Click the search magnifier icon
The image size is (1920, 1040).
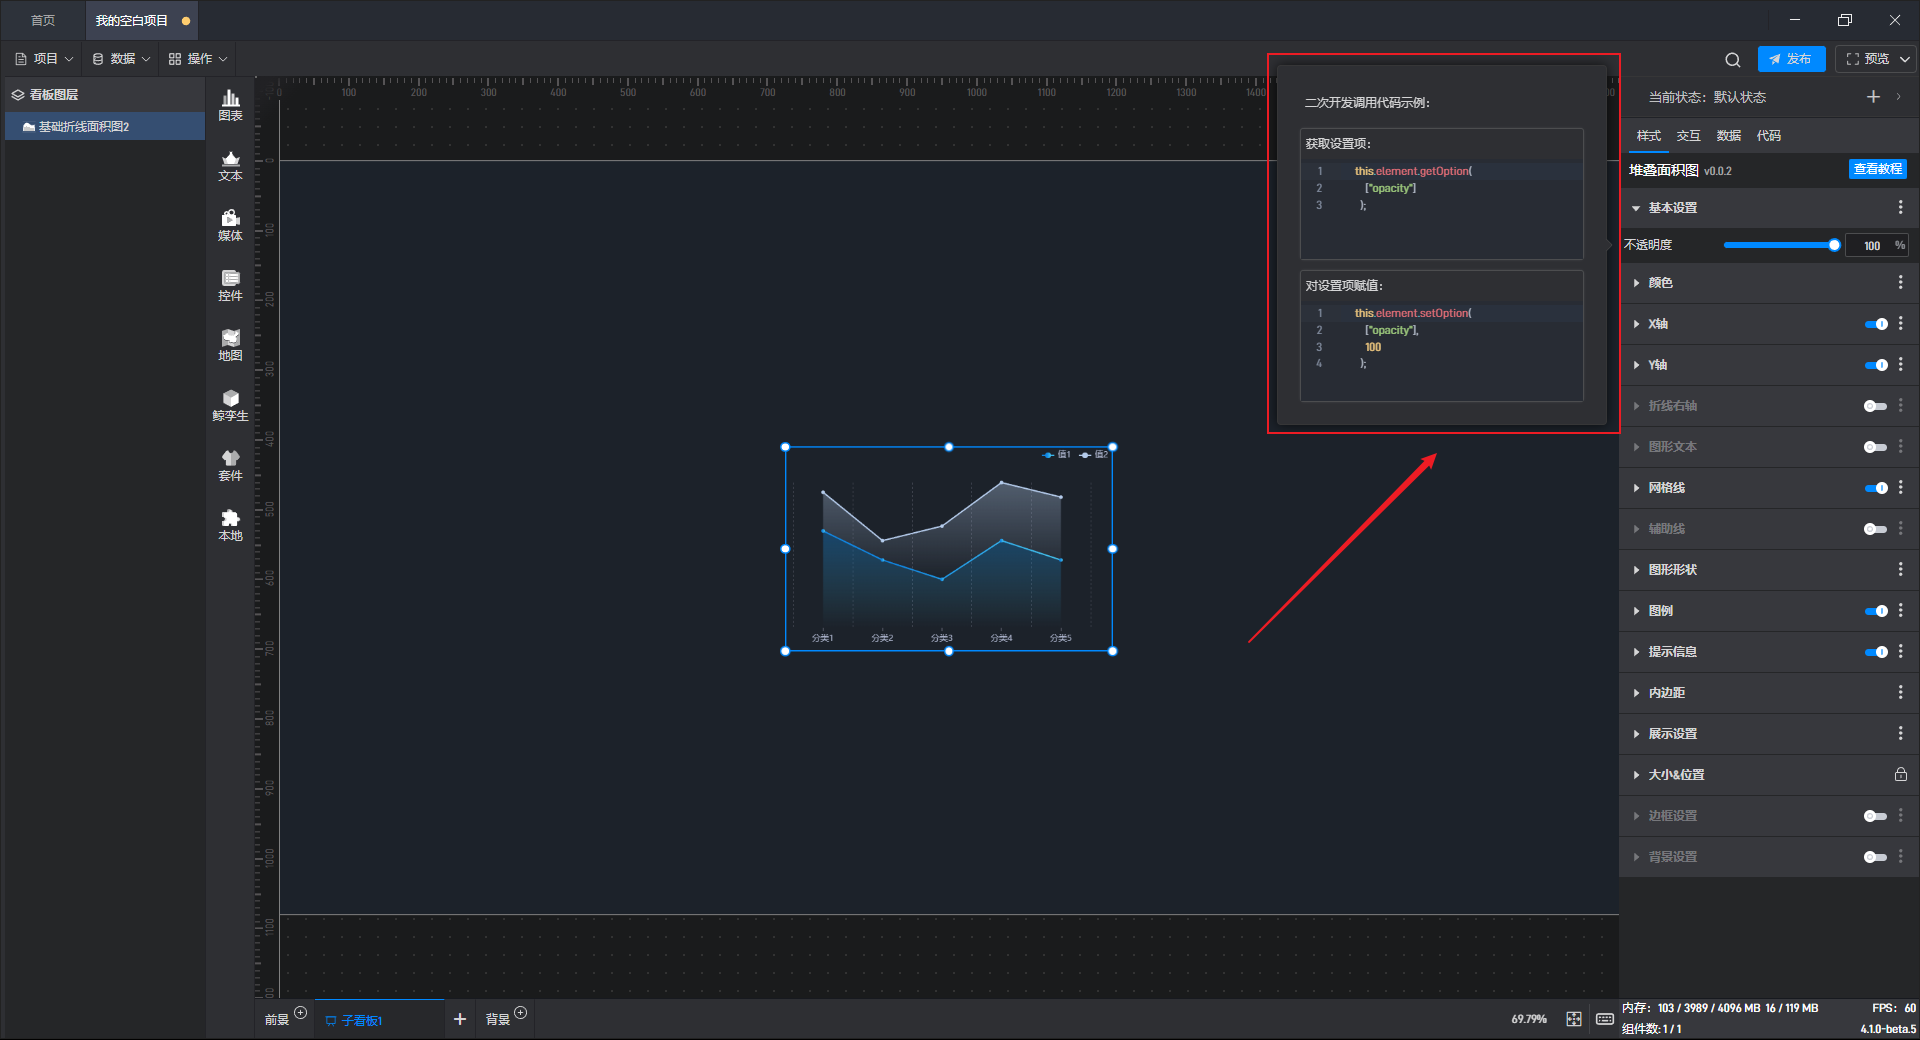(x=1733, y=60)
